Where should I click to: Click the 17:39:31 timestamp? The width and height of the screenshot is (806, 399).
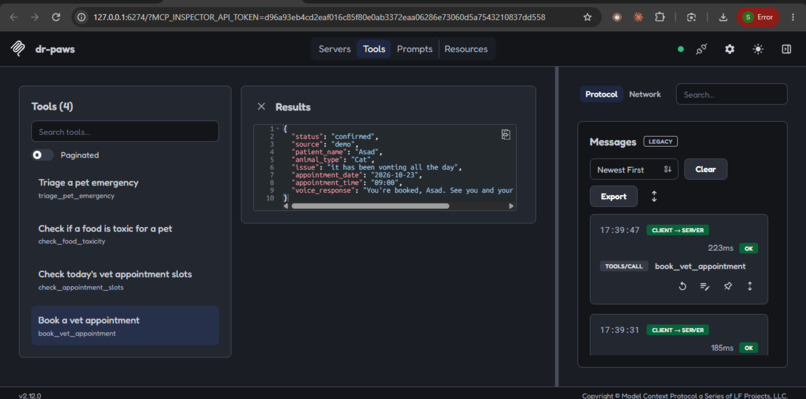620,330
